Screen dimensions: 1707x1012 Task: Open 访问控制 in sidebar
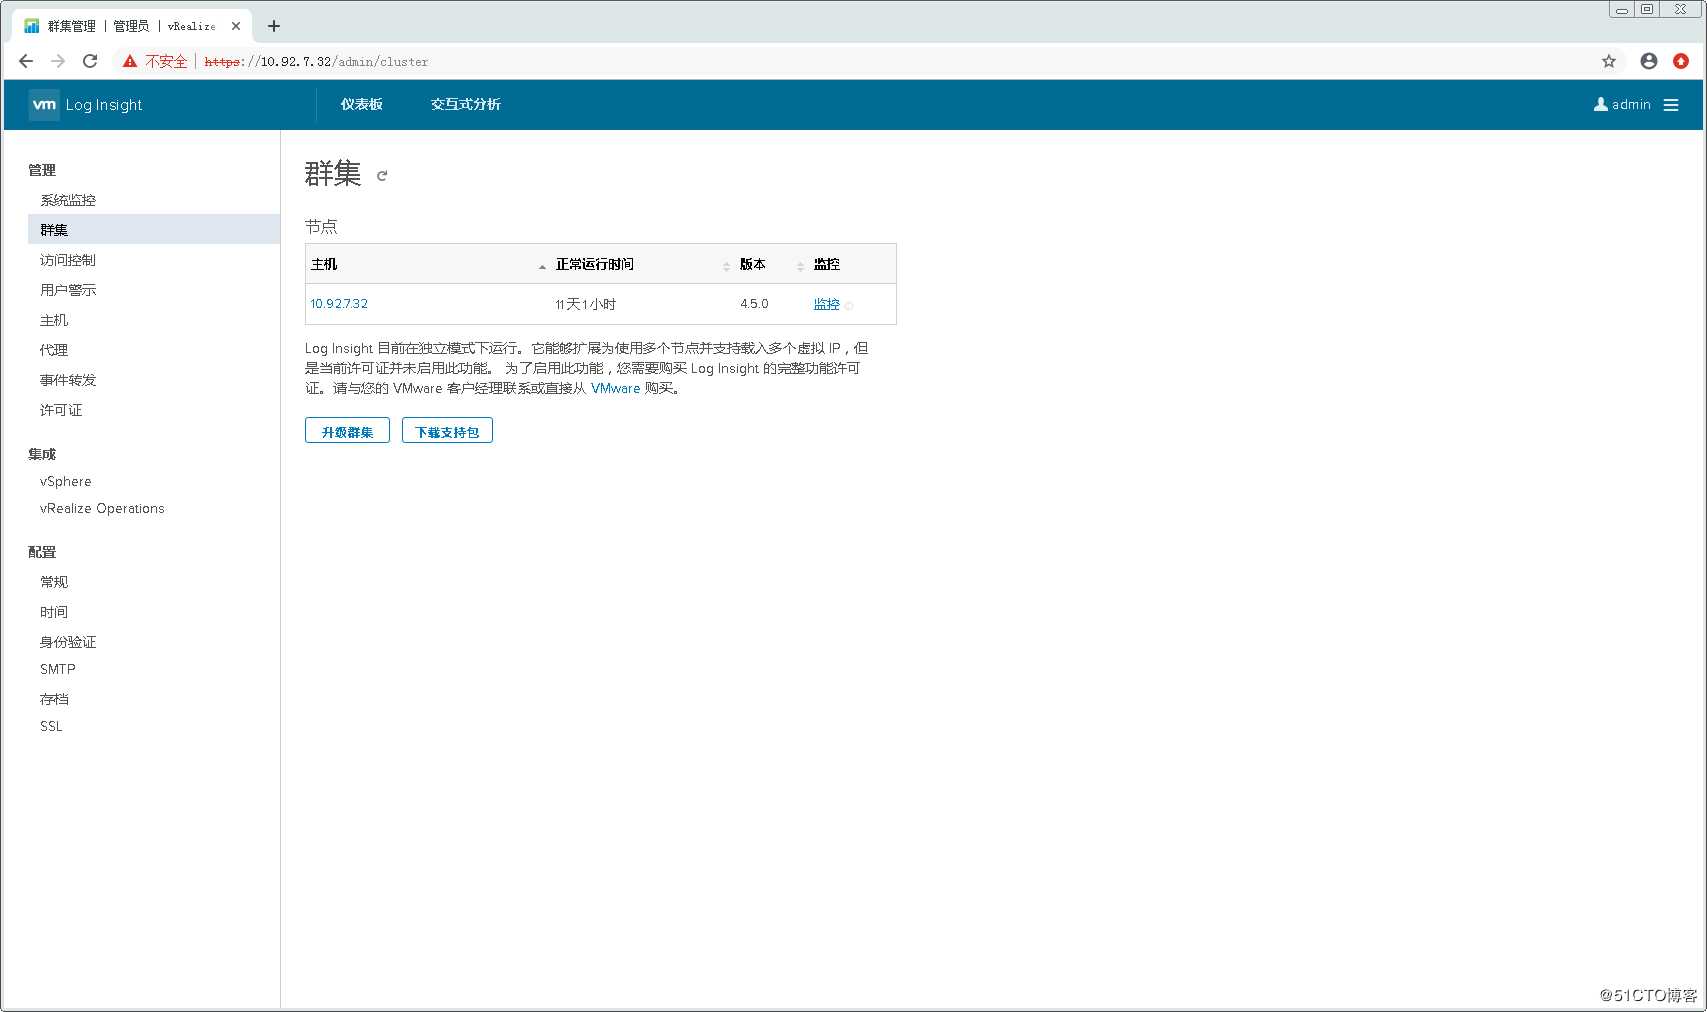coord(68,260)
